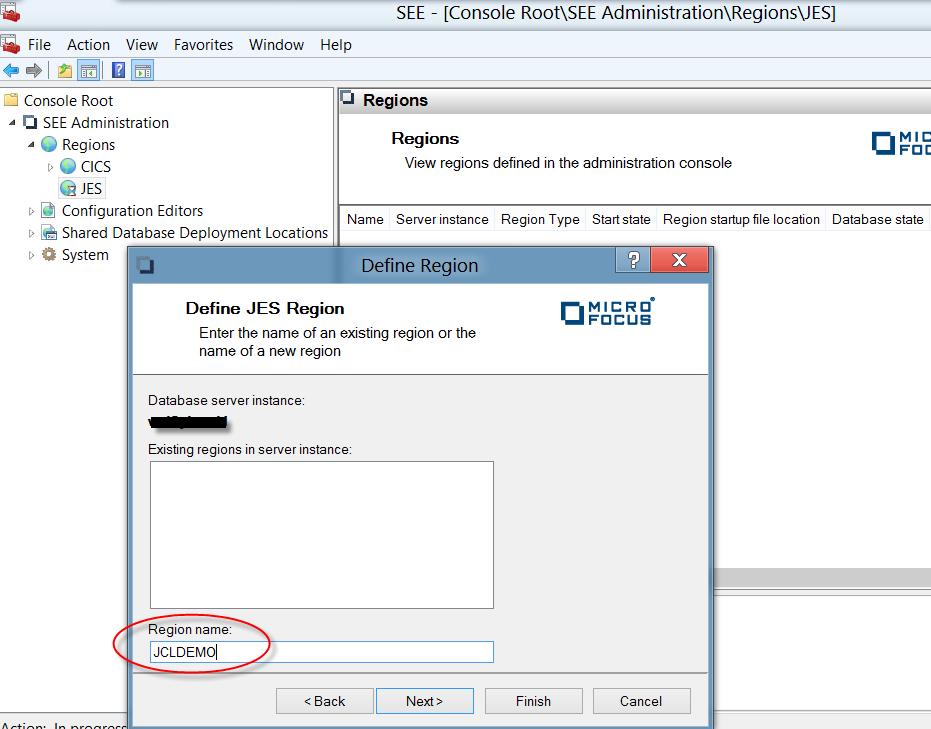
Task: Select SEE Administration tree label
Action: click(106, 123)
